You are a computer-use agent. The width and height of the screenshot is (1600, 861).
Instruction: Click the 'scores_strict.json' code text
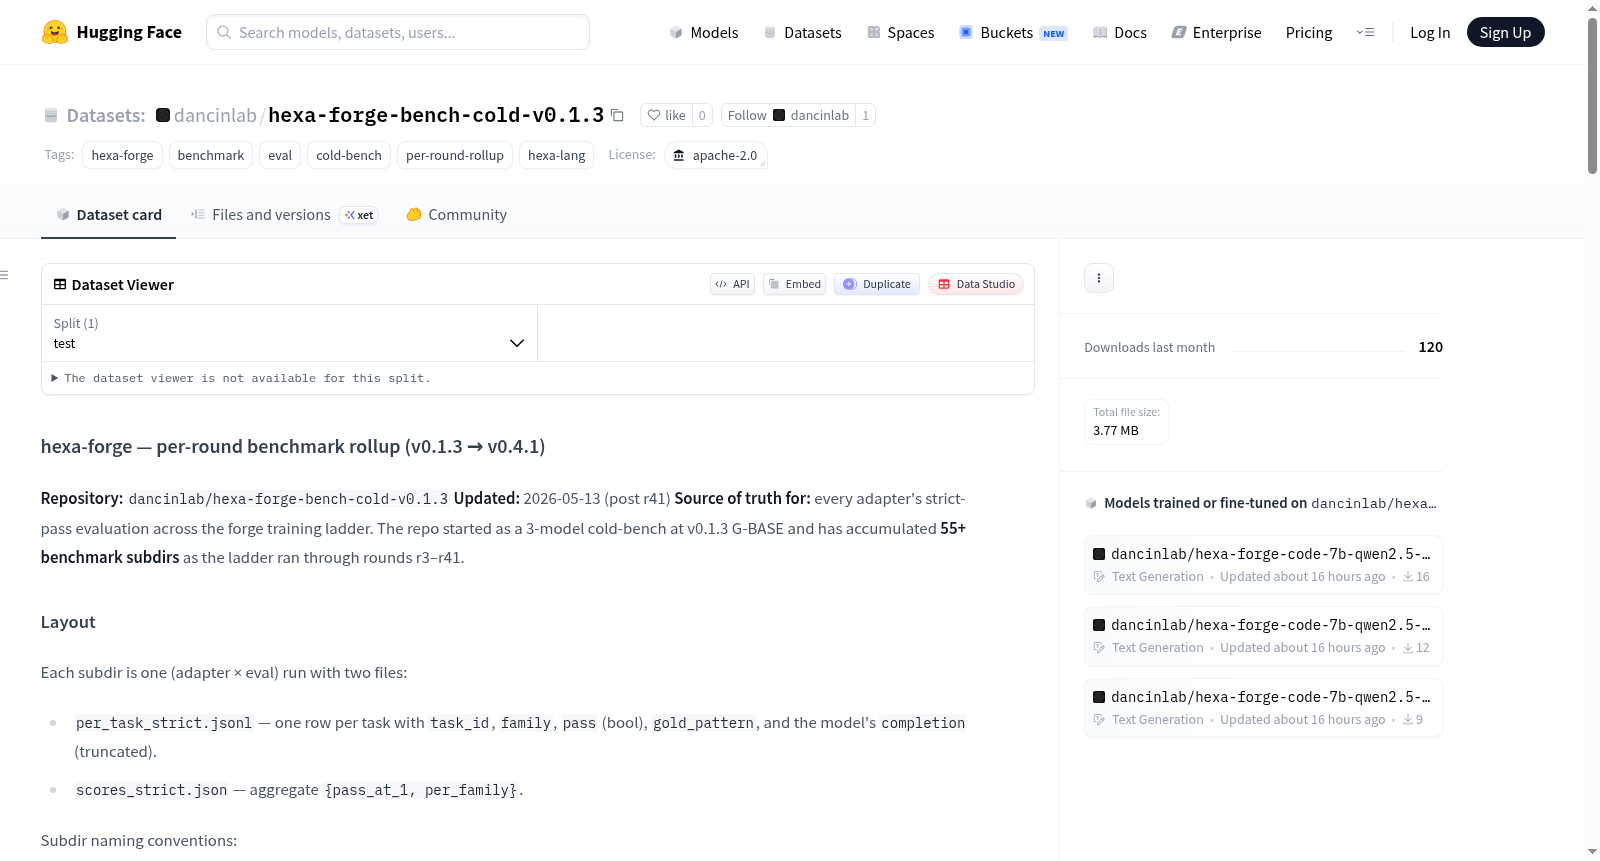[152, 790]
